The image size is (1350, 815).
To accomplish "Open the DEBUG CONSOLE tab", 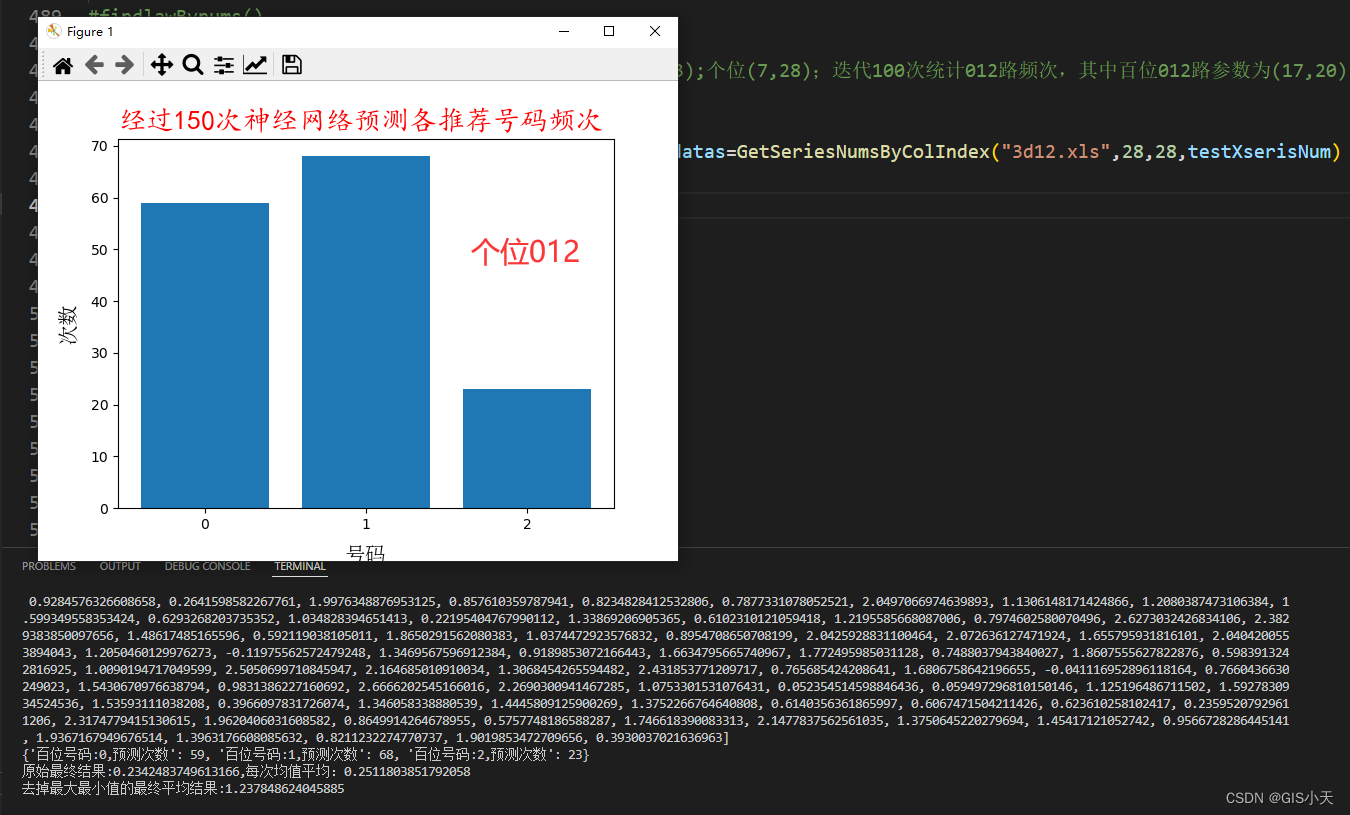I will coord(207,566).
